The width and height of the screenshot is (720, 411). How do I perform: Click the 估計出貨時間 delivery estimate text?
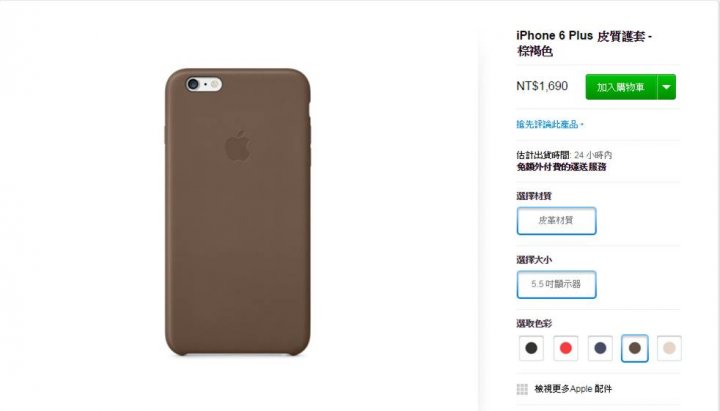[564, 155]
